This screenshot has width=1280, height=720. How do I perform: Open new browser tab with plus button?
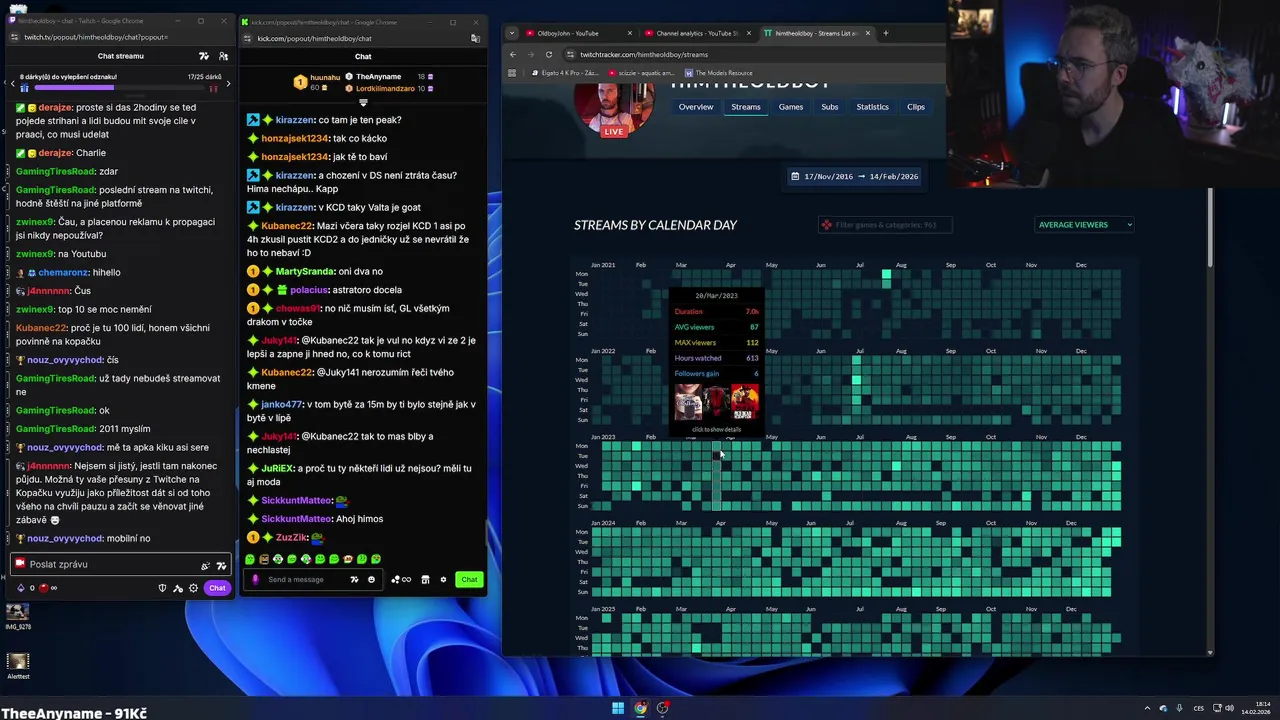pyautogui.click(x=885, y=33)
